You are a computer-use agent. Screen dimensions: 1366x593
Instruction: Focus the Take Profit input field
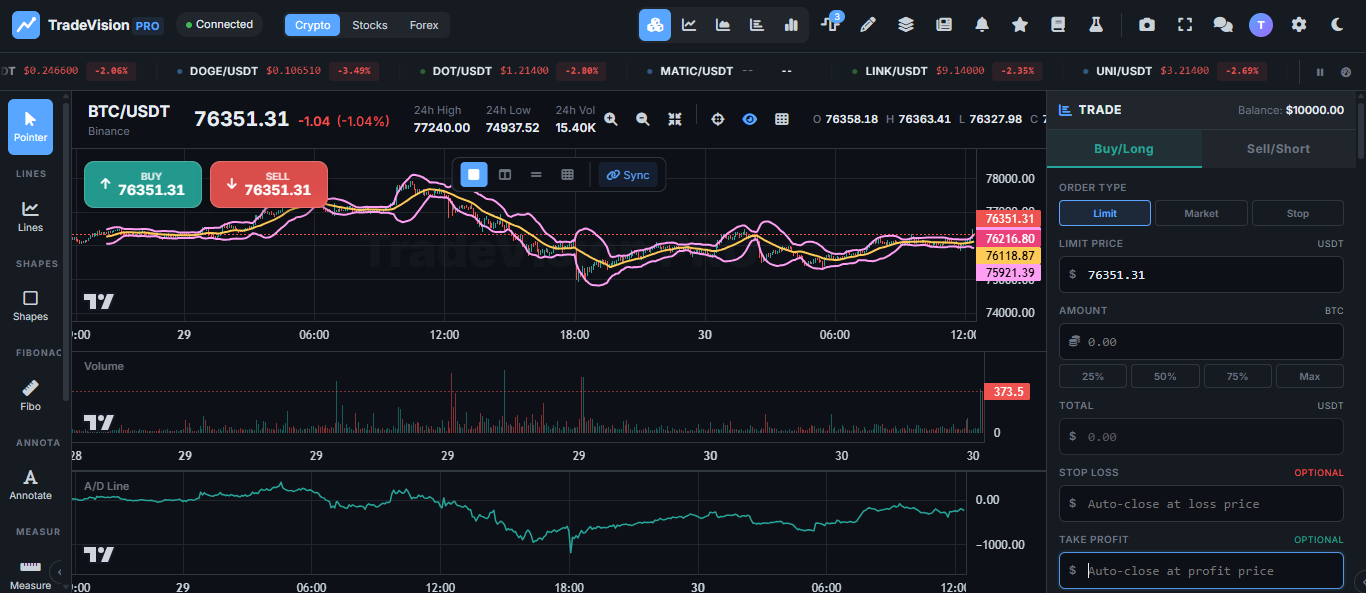pos(1201,570)
